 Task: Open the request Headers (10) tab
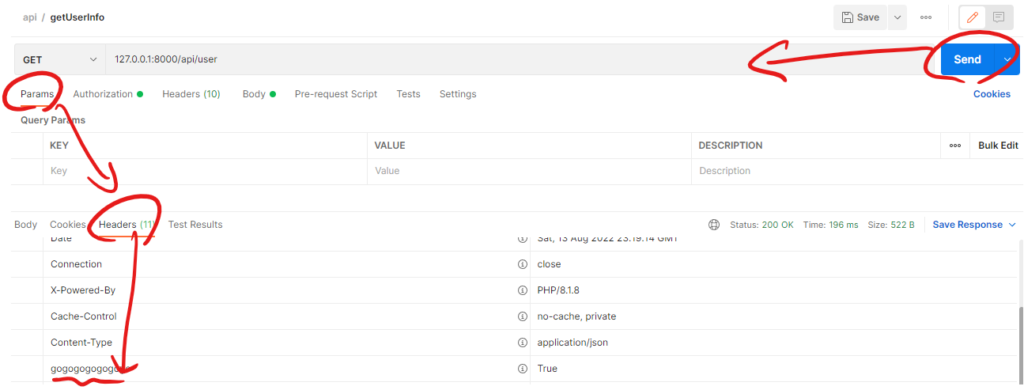(x=191, y=94)
